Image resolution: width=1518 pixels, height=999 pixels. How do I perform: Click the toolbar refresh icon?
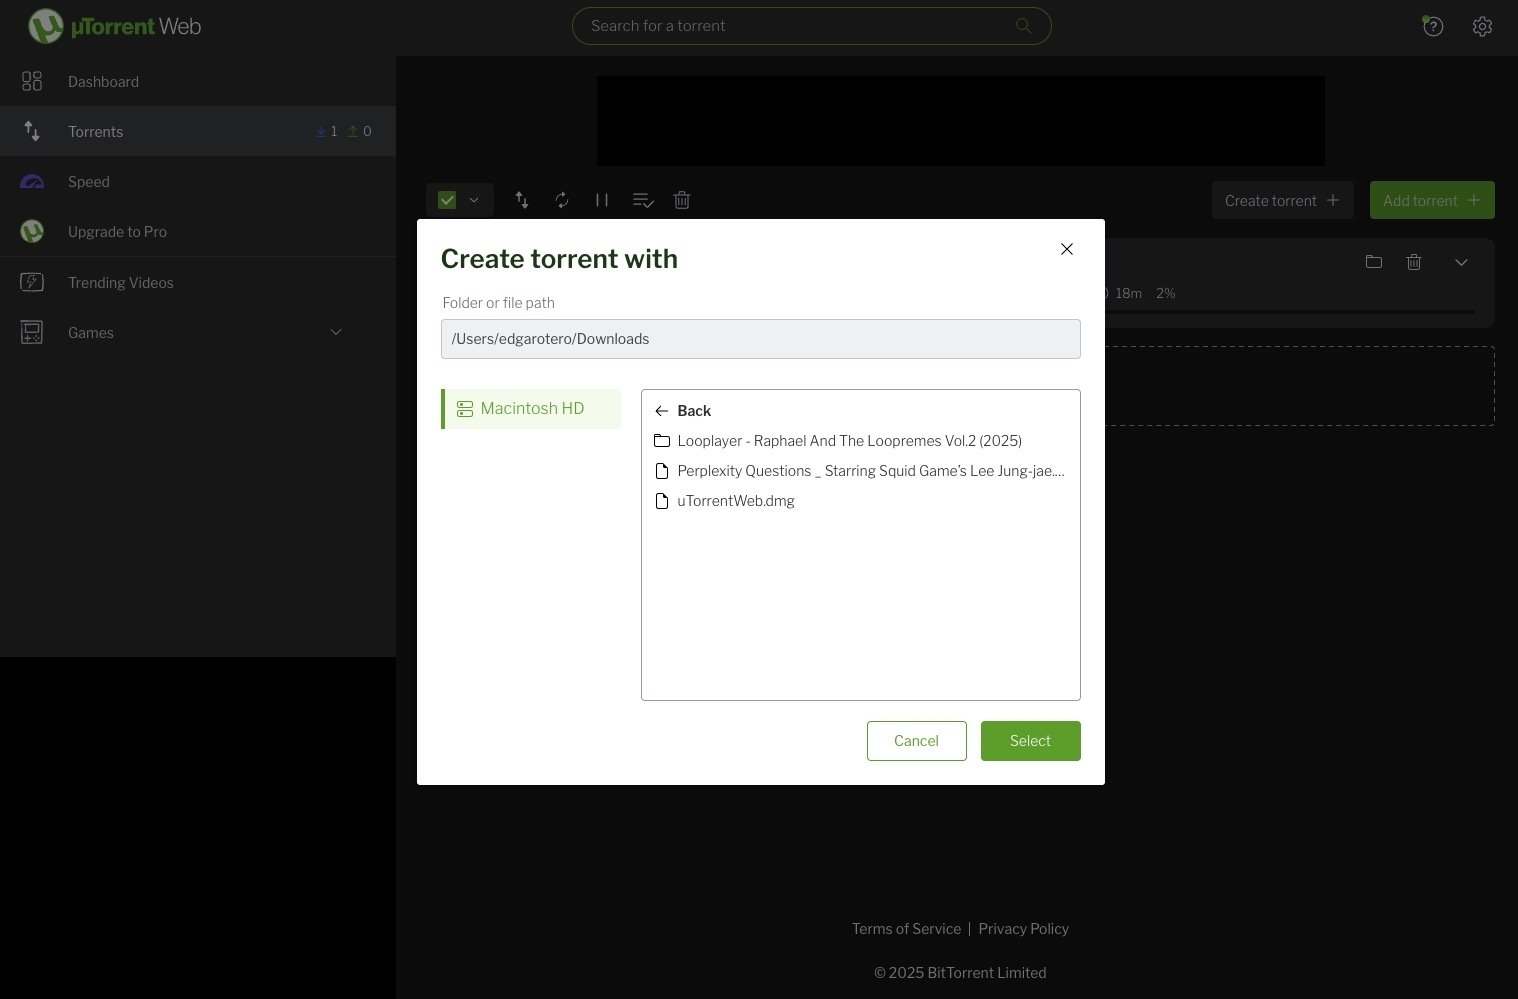point(562,200)
